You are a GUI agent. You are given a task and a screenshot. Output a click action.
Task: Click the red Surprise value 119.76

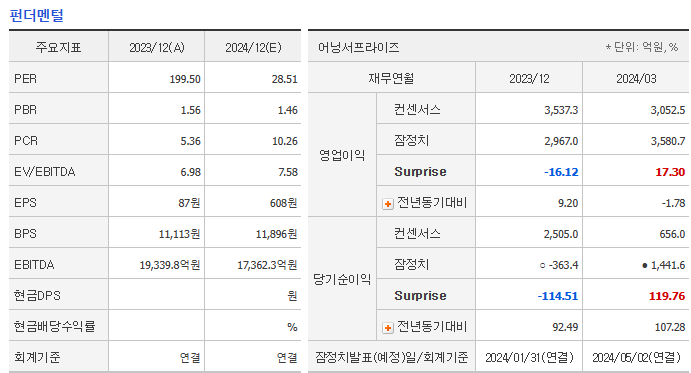tap(667, 296)
